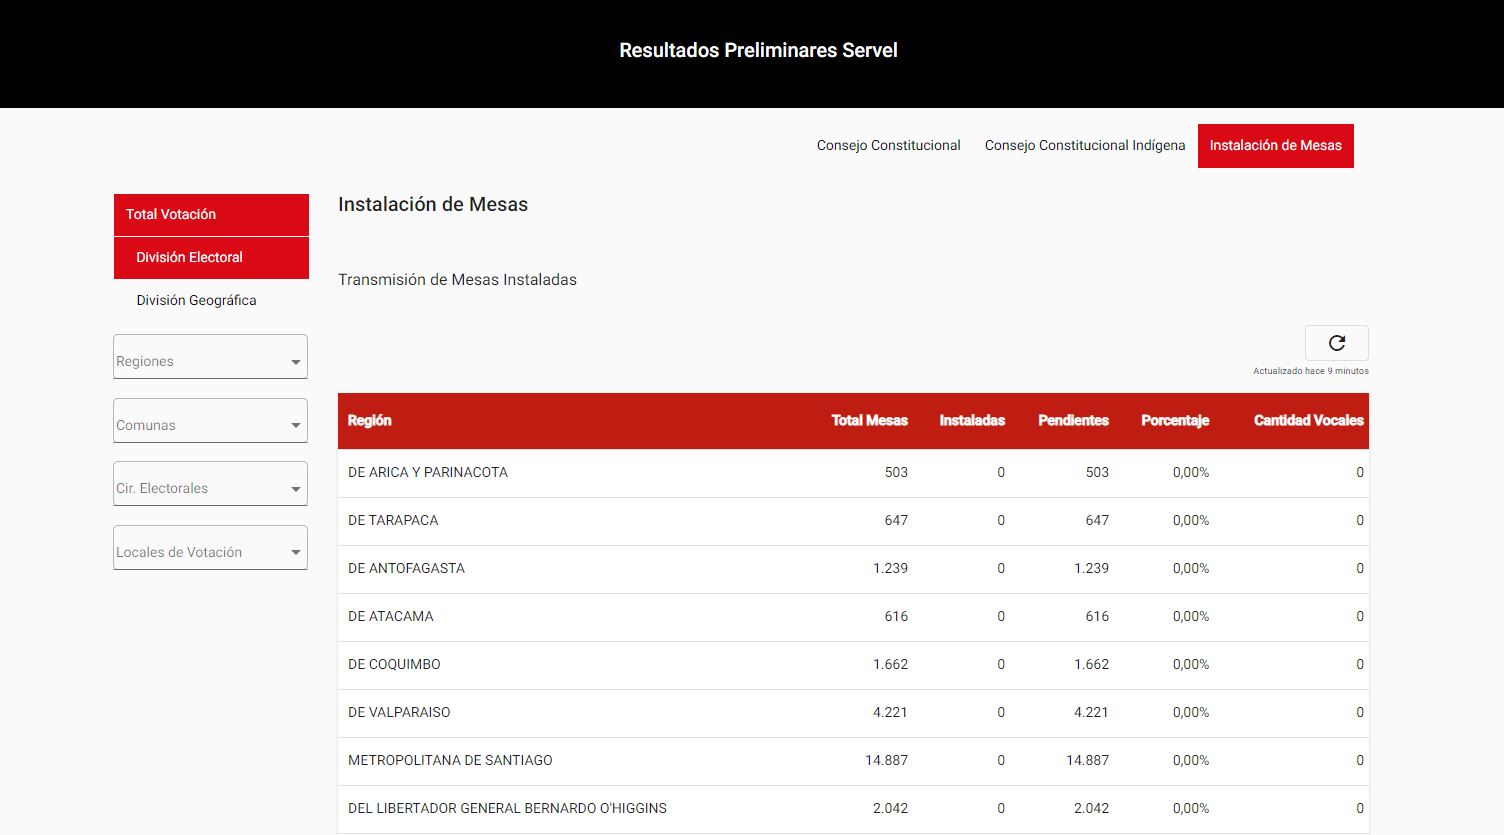The width and height of the screenshot is (1504, 835).
Task: Click the Pendientes column header
Action: (x=1073, y=421)
